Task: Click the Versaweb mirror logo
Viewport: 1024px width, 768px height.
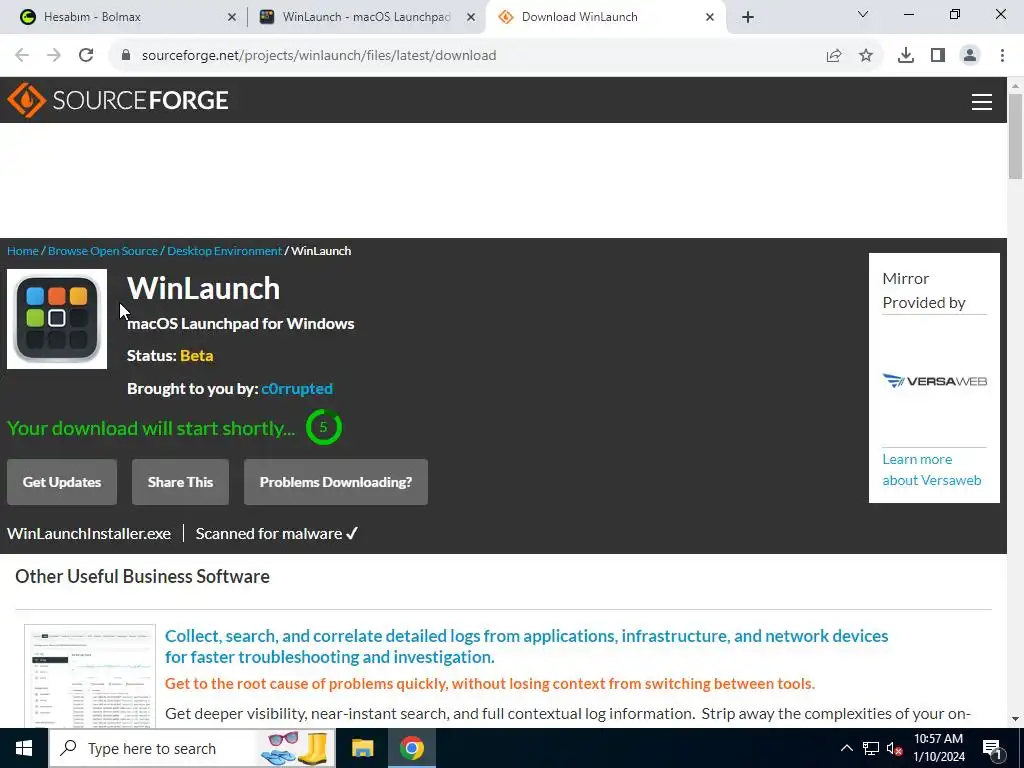Action: tap(935, 381)
